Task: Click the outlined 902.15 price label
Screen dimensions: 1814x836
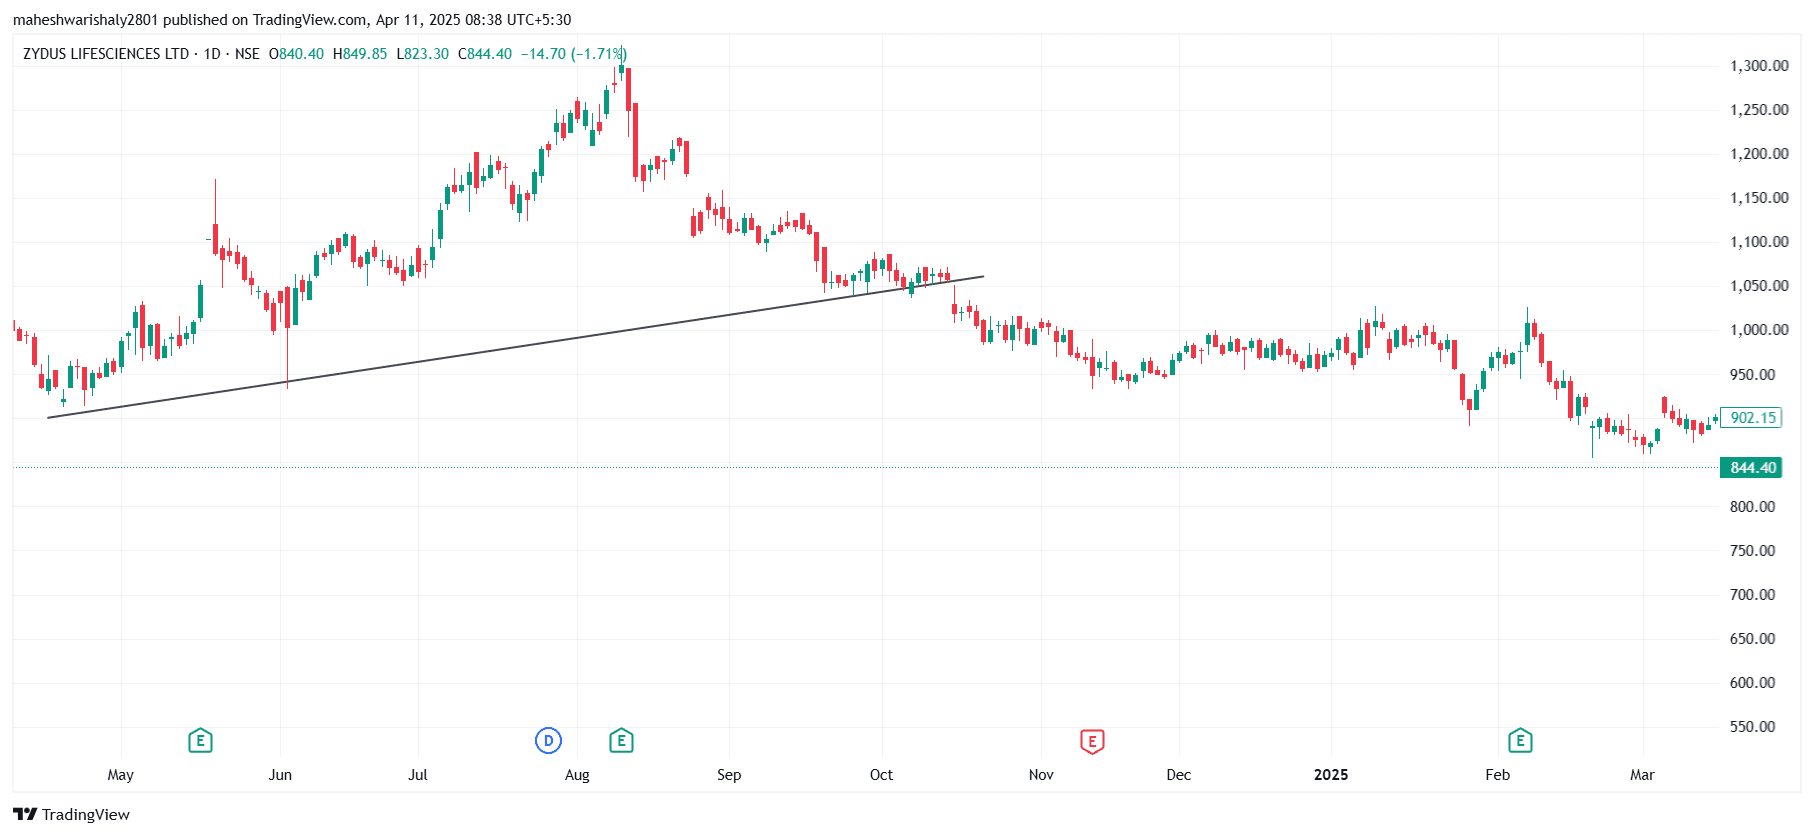Action: click(1751, 418)
